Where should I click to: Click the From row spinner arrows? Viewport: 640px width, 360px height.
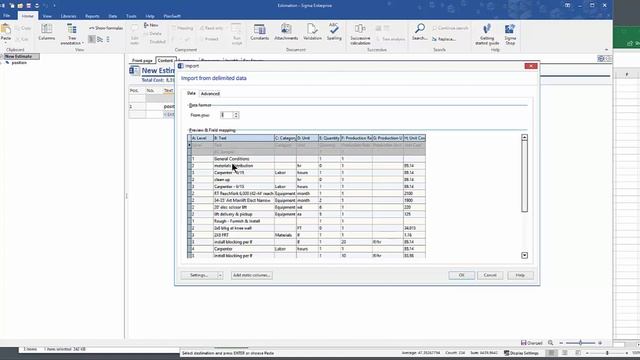pyautogui.click(x=236, y=115)
